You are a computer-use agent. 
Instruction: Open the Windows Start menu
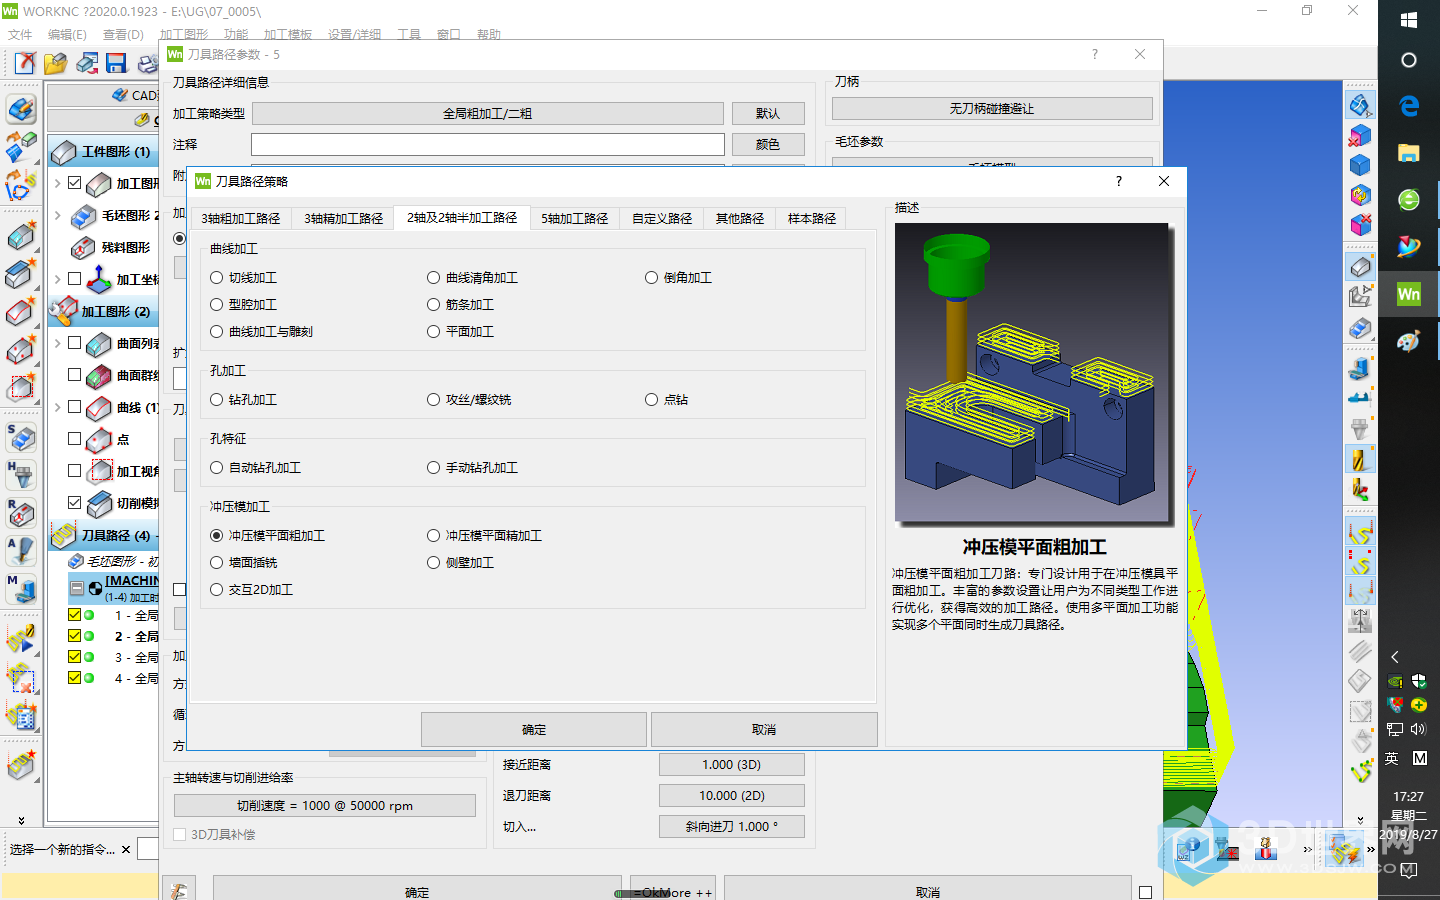point(1409,20)
